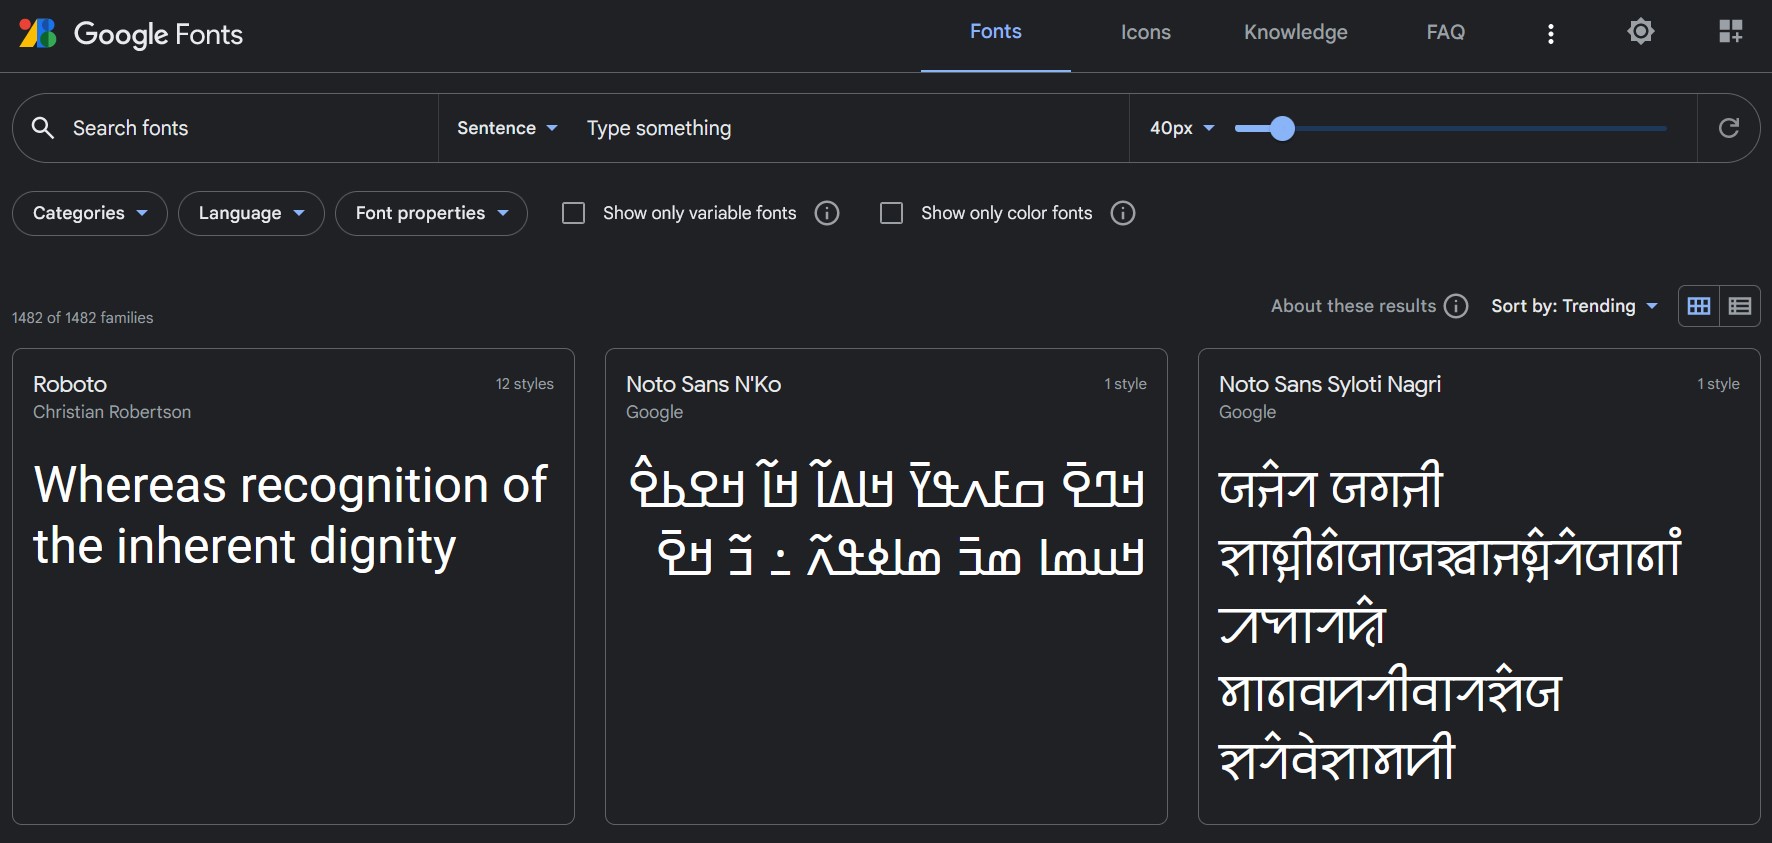Screen dimensions: 1772x843
Task: Click 1 style label on Syloti Nagri card
Action: [x=1719, y=384]
